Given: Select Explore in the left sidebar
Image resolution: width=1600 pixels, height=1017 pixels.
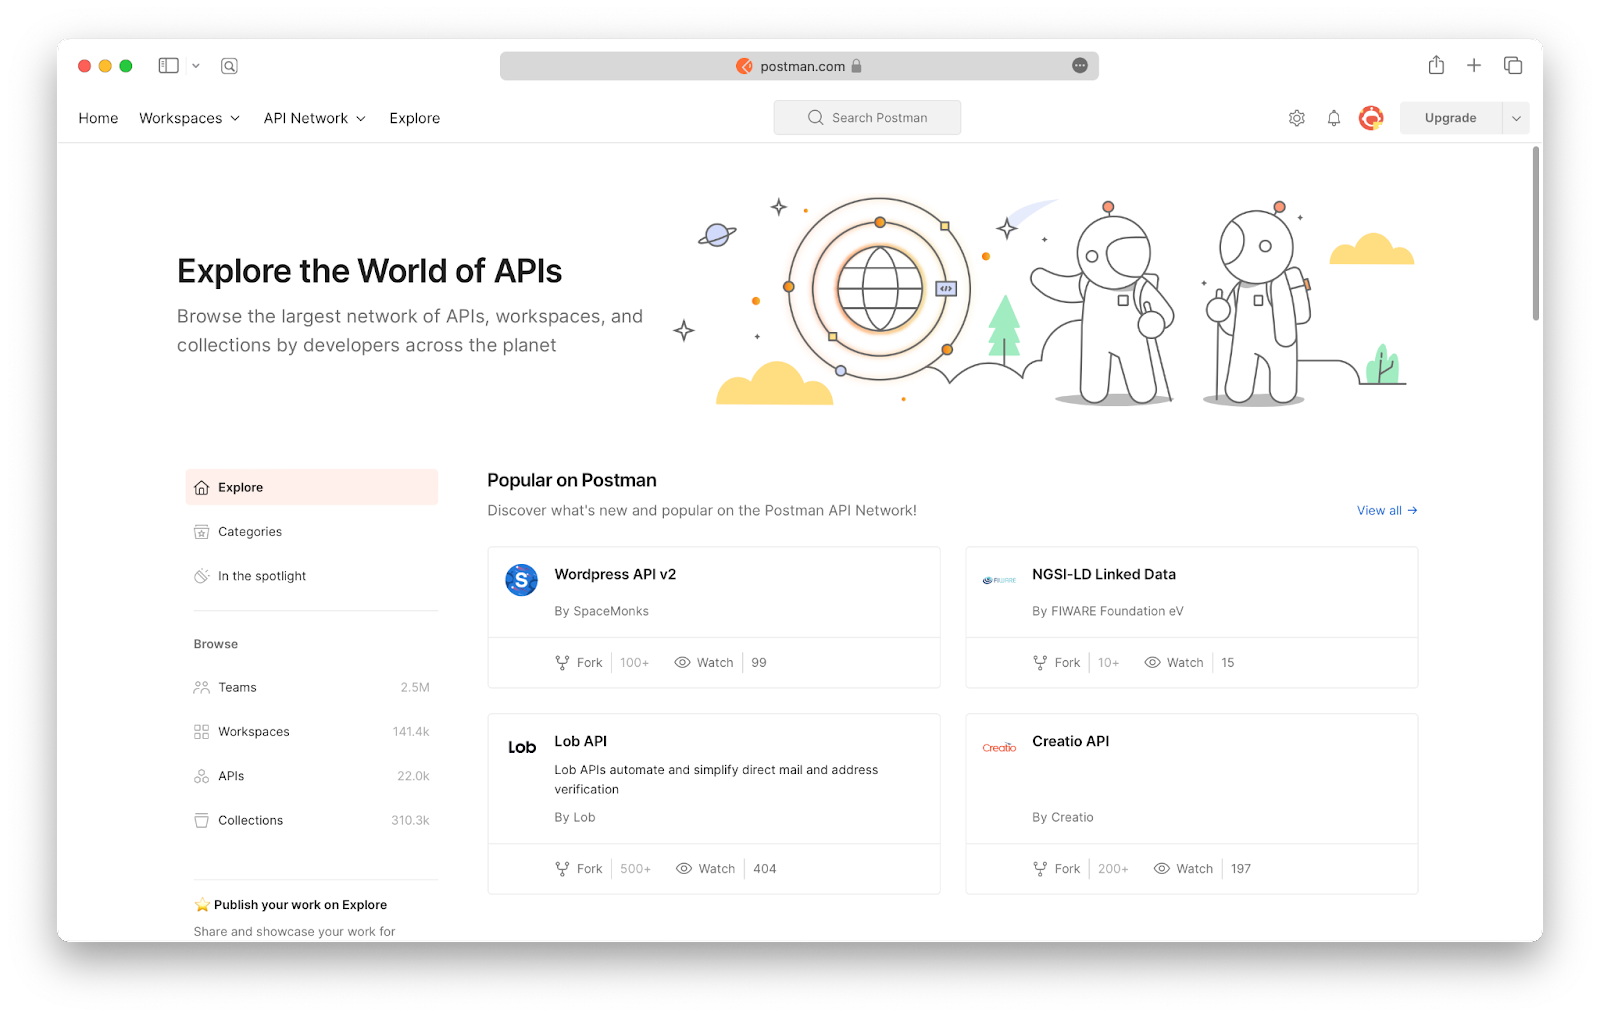Looking at the screenshot, I should pos(312,487).
